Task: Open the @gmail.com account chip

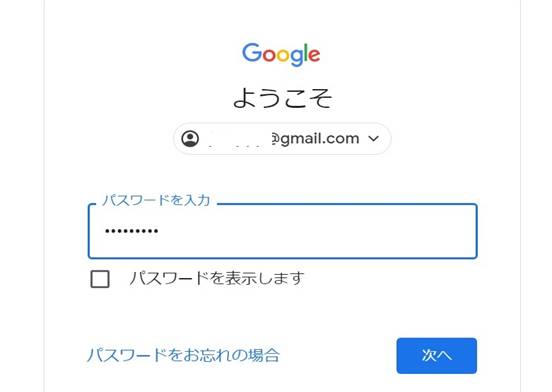Action: 282,139
